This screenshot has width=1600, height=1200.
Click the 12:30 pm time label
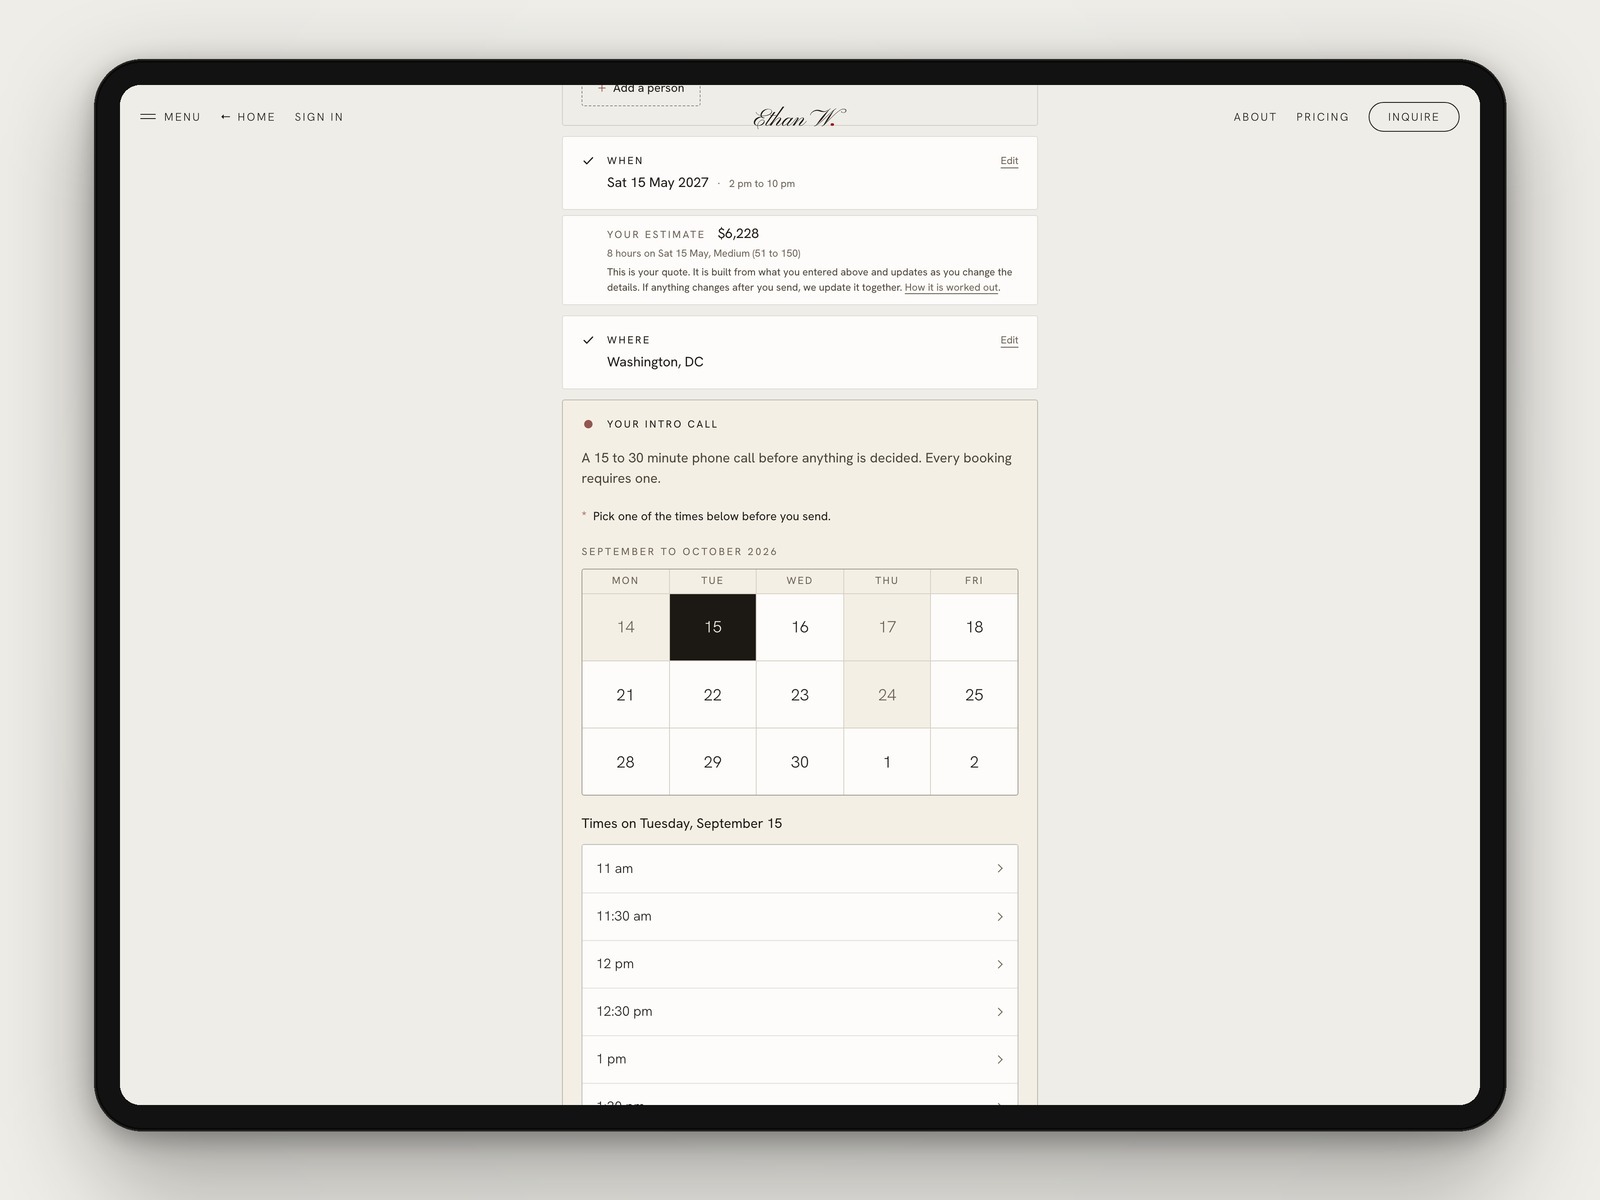pos(625,1012)
